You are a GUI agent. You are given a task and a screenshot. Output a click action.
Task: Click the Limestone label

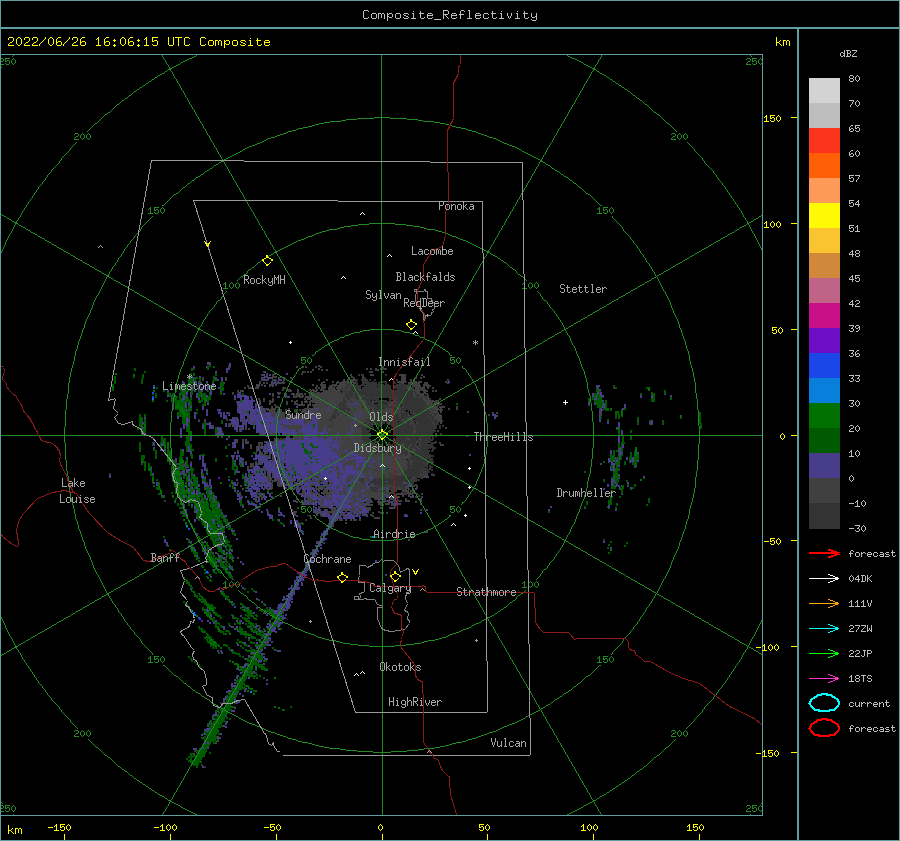point(189,386)
